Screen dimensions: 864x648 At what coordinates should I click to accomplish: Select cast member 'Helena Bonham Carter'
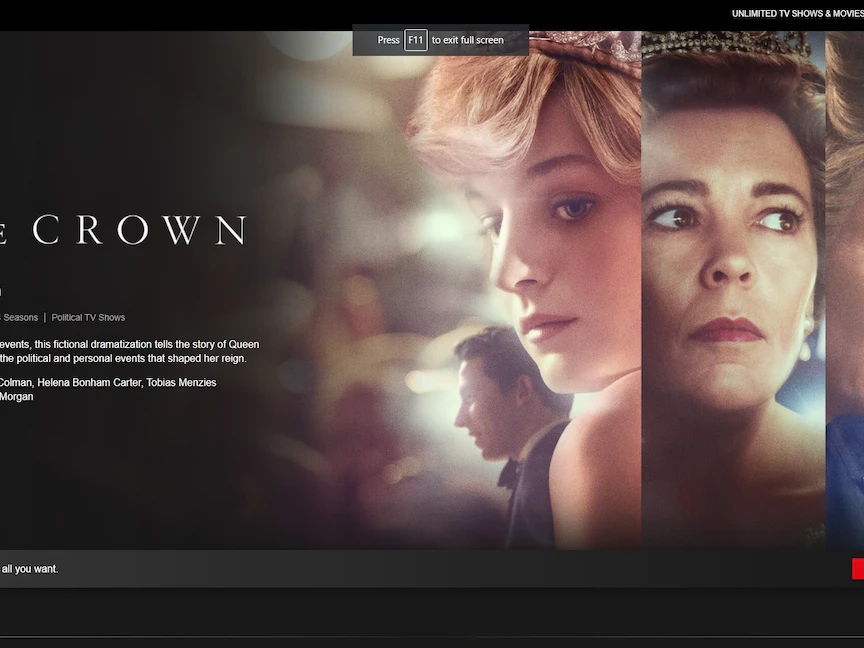point(91,382)
